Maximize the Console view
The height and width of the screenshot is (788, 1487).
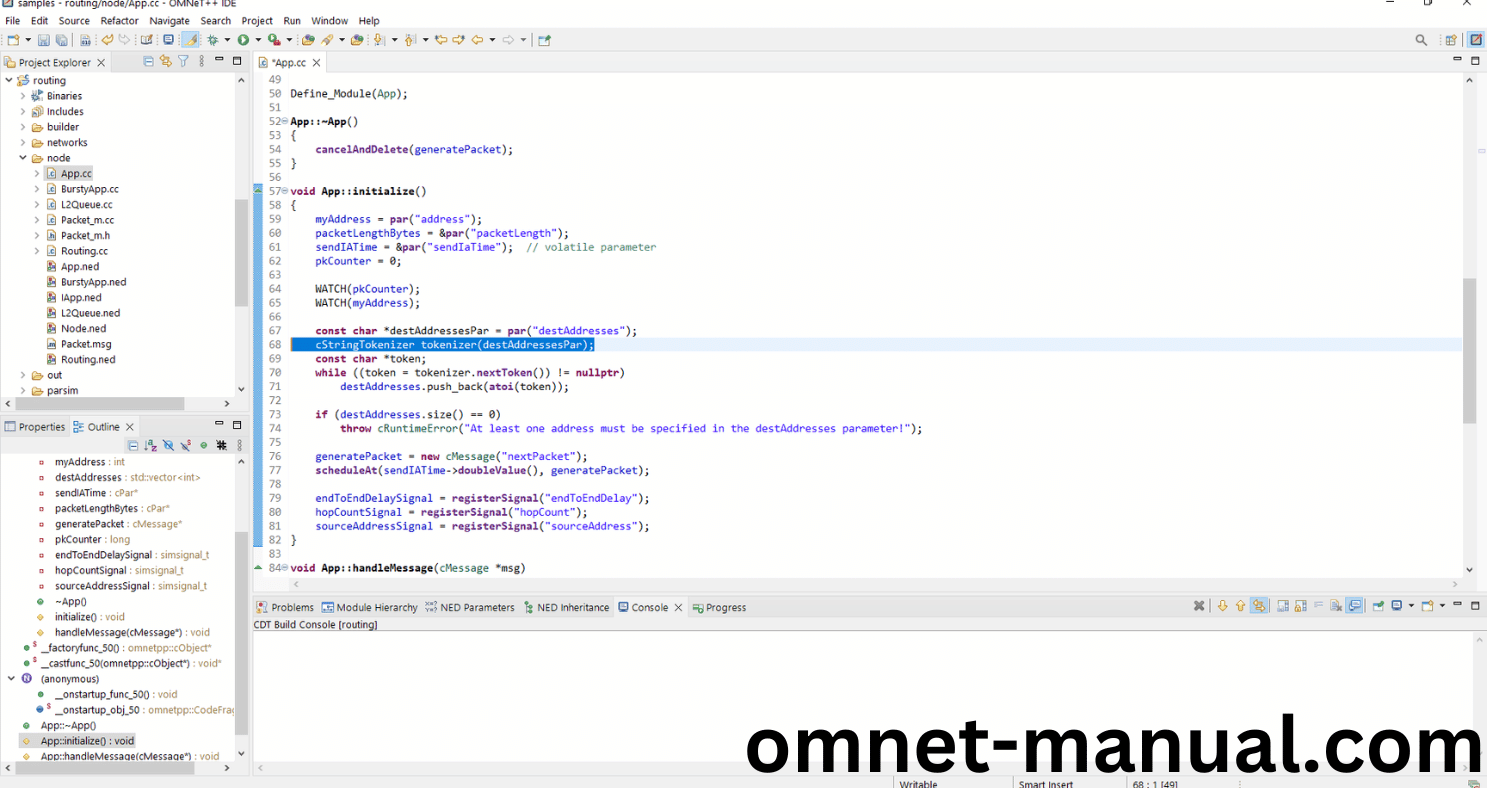click(1476, 605)
